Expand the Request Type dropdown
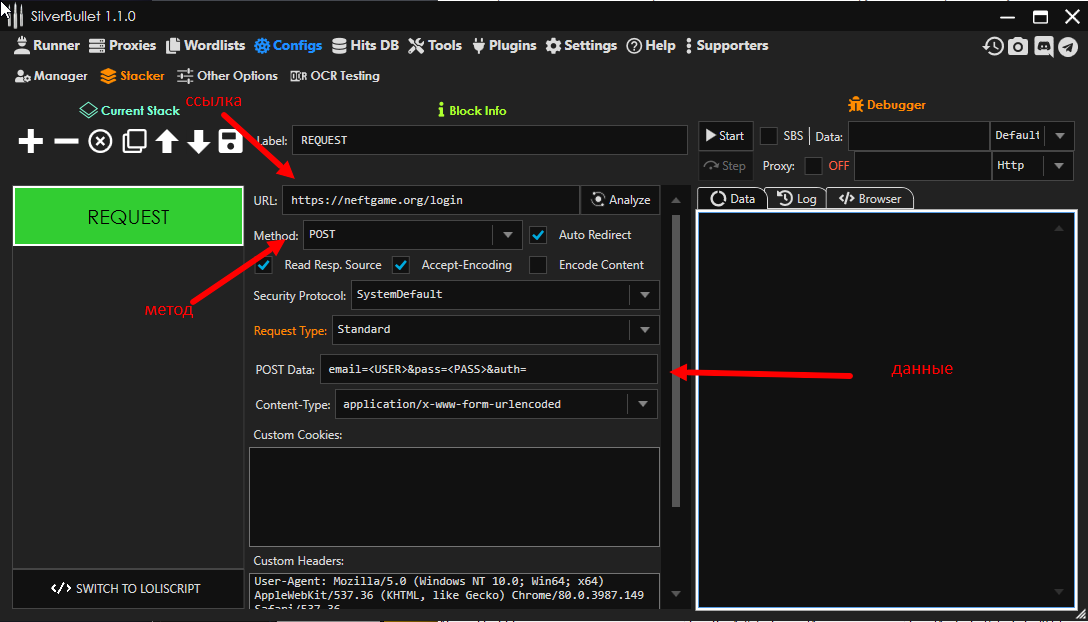This screenshot has width=1088, height=622. pos(645,330)
